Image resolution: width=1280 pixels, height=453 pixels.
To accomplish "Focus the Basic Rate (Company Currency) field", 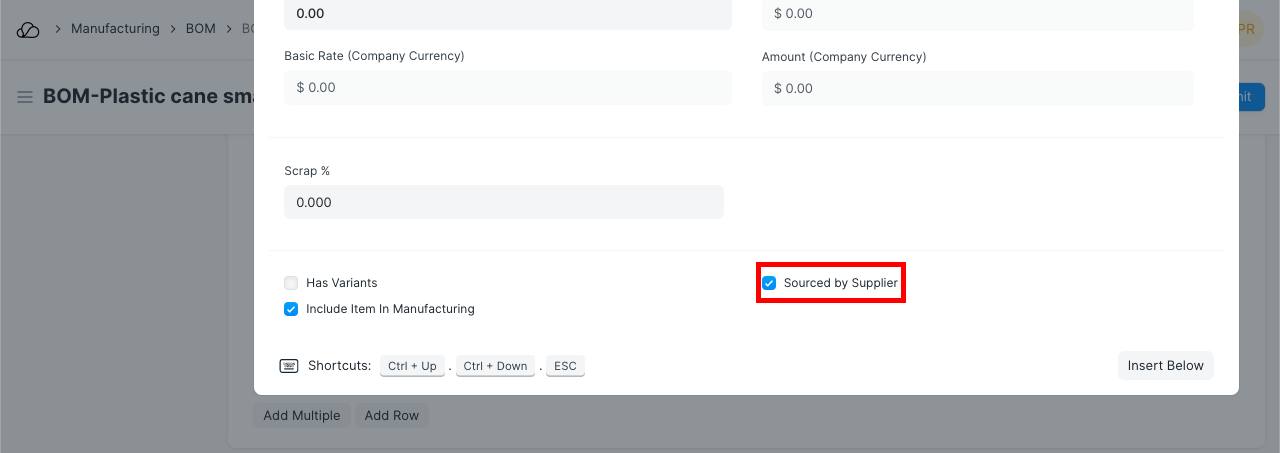I will point(508,88).
